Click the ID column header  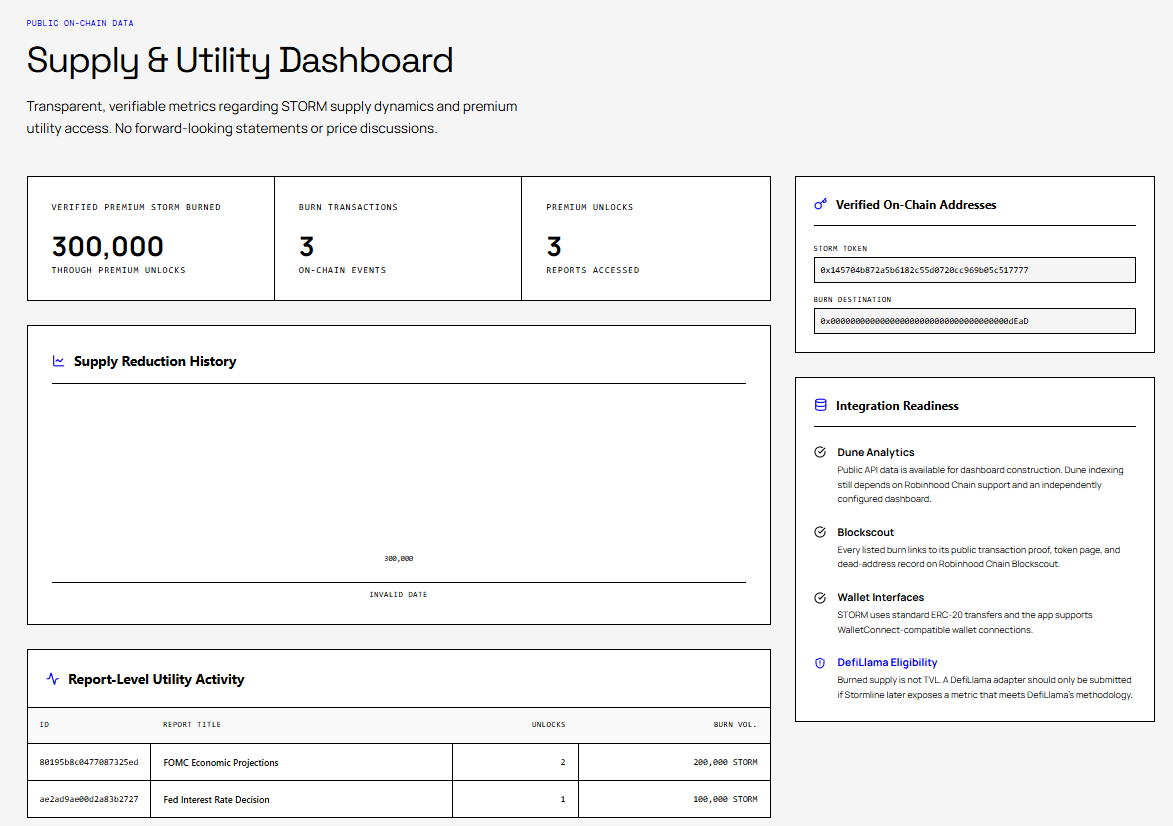click(44, 725)
